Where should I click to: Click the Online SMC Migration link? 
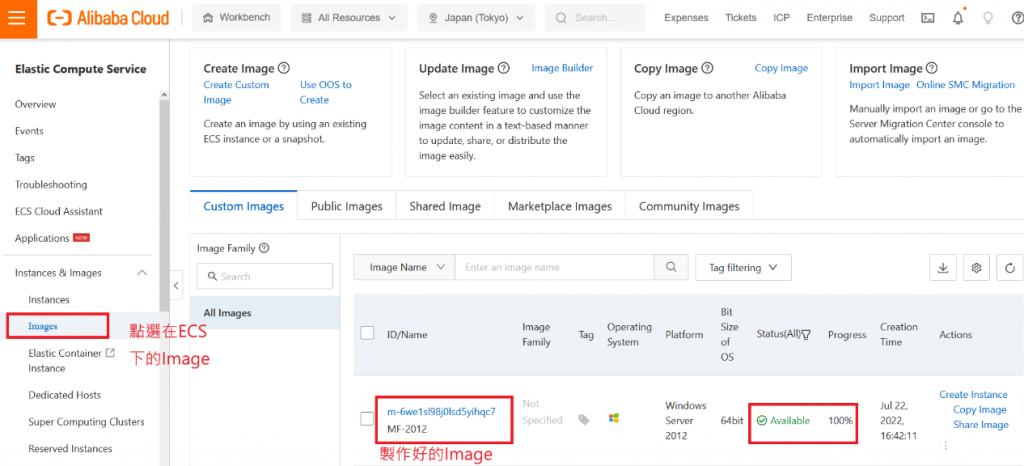(x=965, y=85)
